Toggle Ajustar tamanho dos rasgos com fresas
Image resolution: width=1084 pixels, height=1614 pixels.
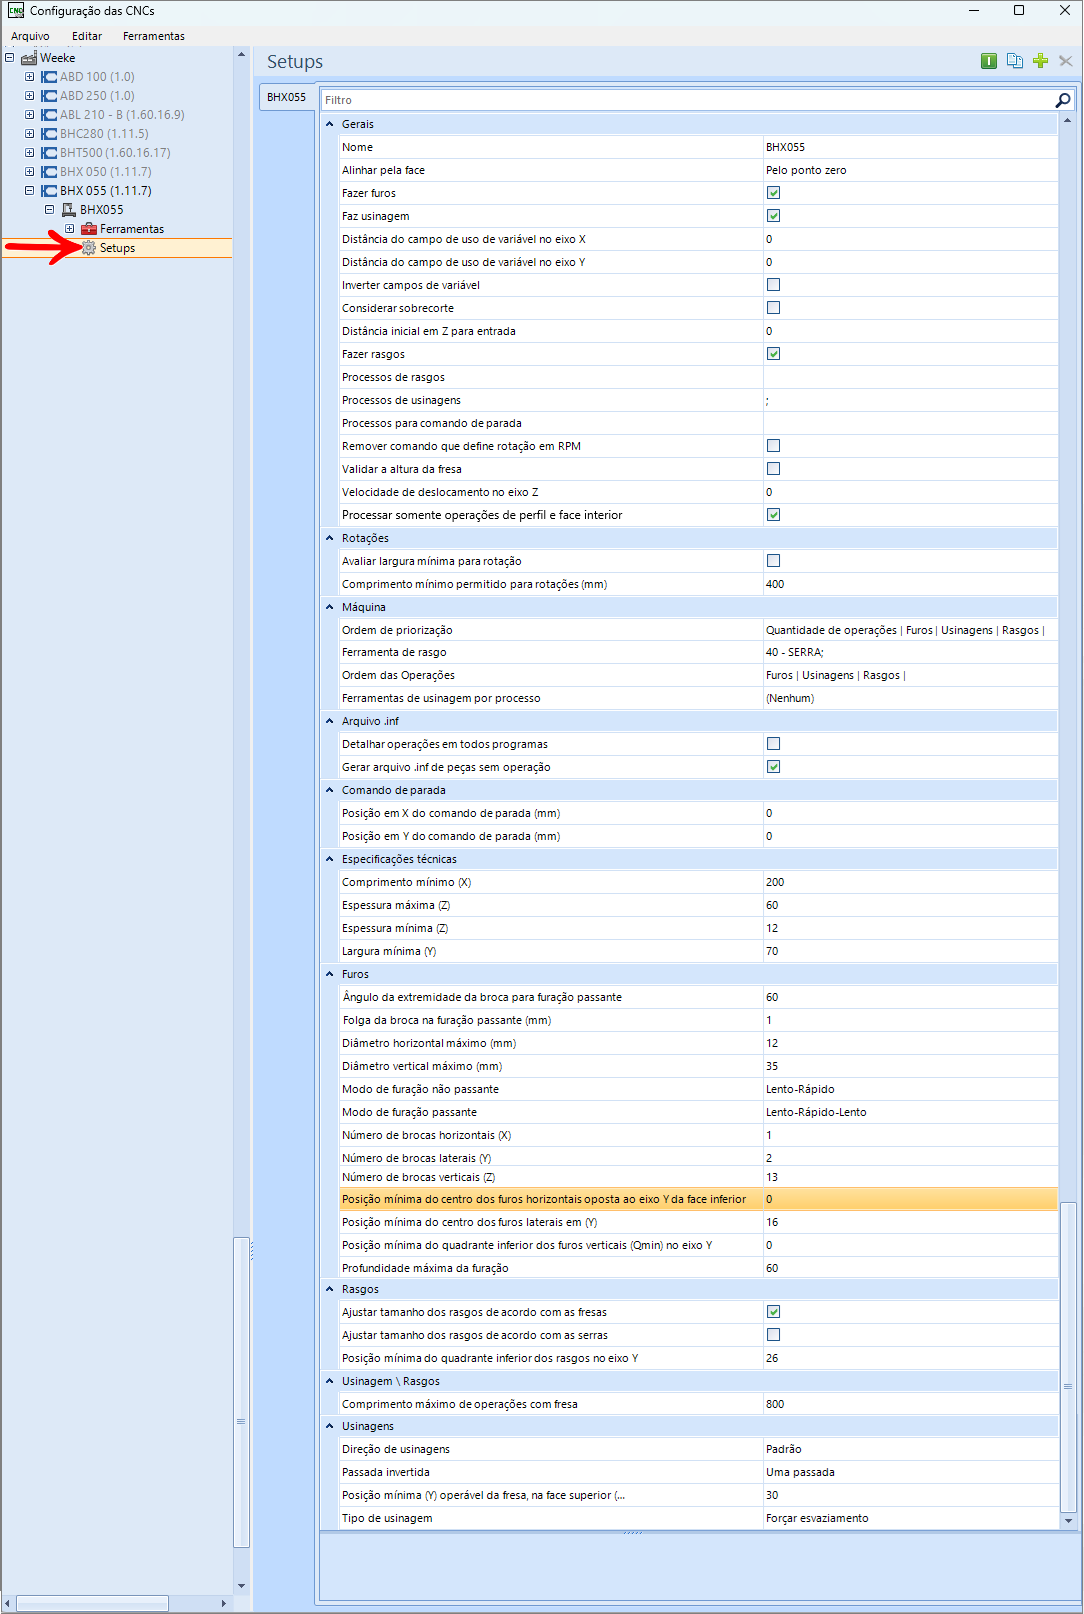[x=773, y=1312]
